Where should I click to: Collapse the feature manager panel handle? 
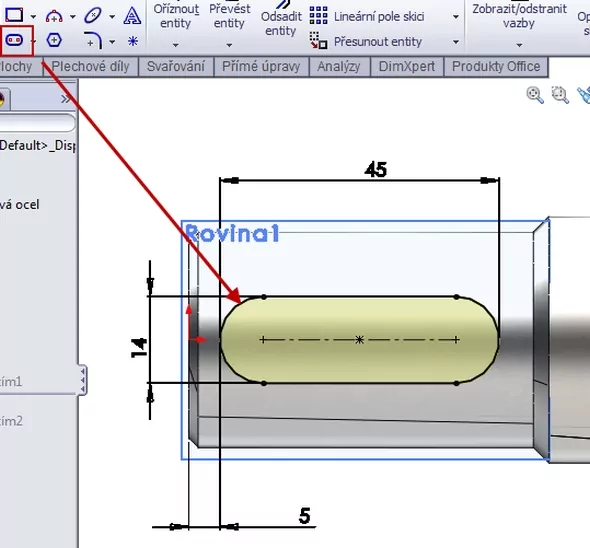click(82, 380)
